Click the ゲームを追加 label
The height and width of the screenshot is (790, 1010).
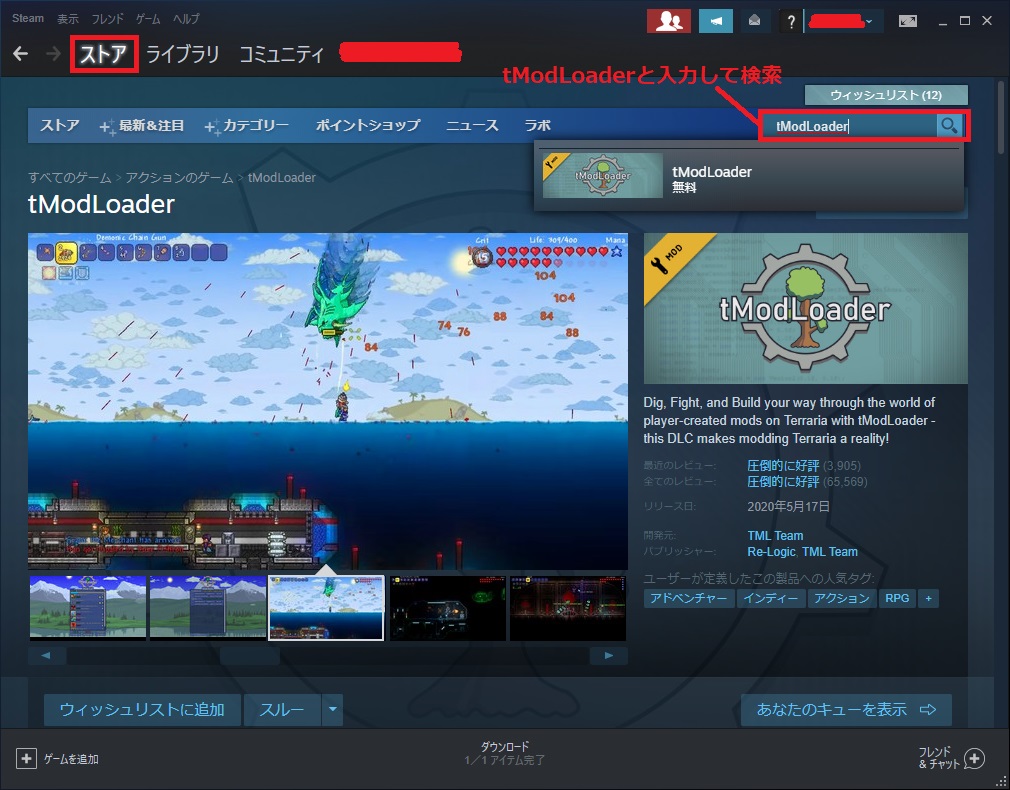point(71,759)
